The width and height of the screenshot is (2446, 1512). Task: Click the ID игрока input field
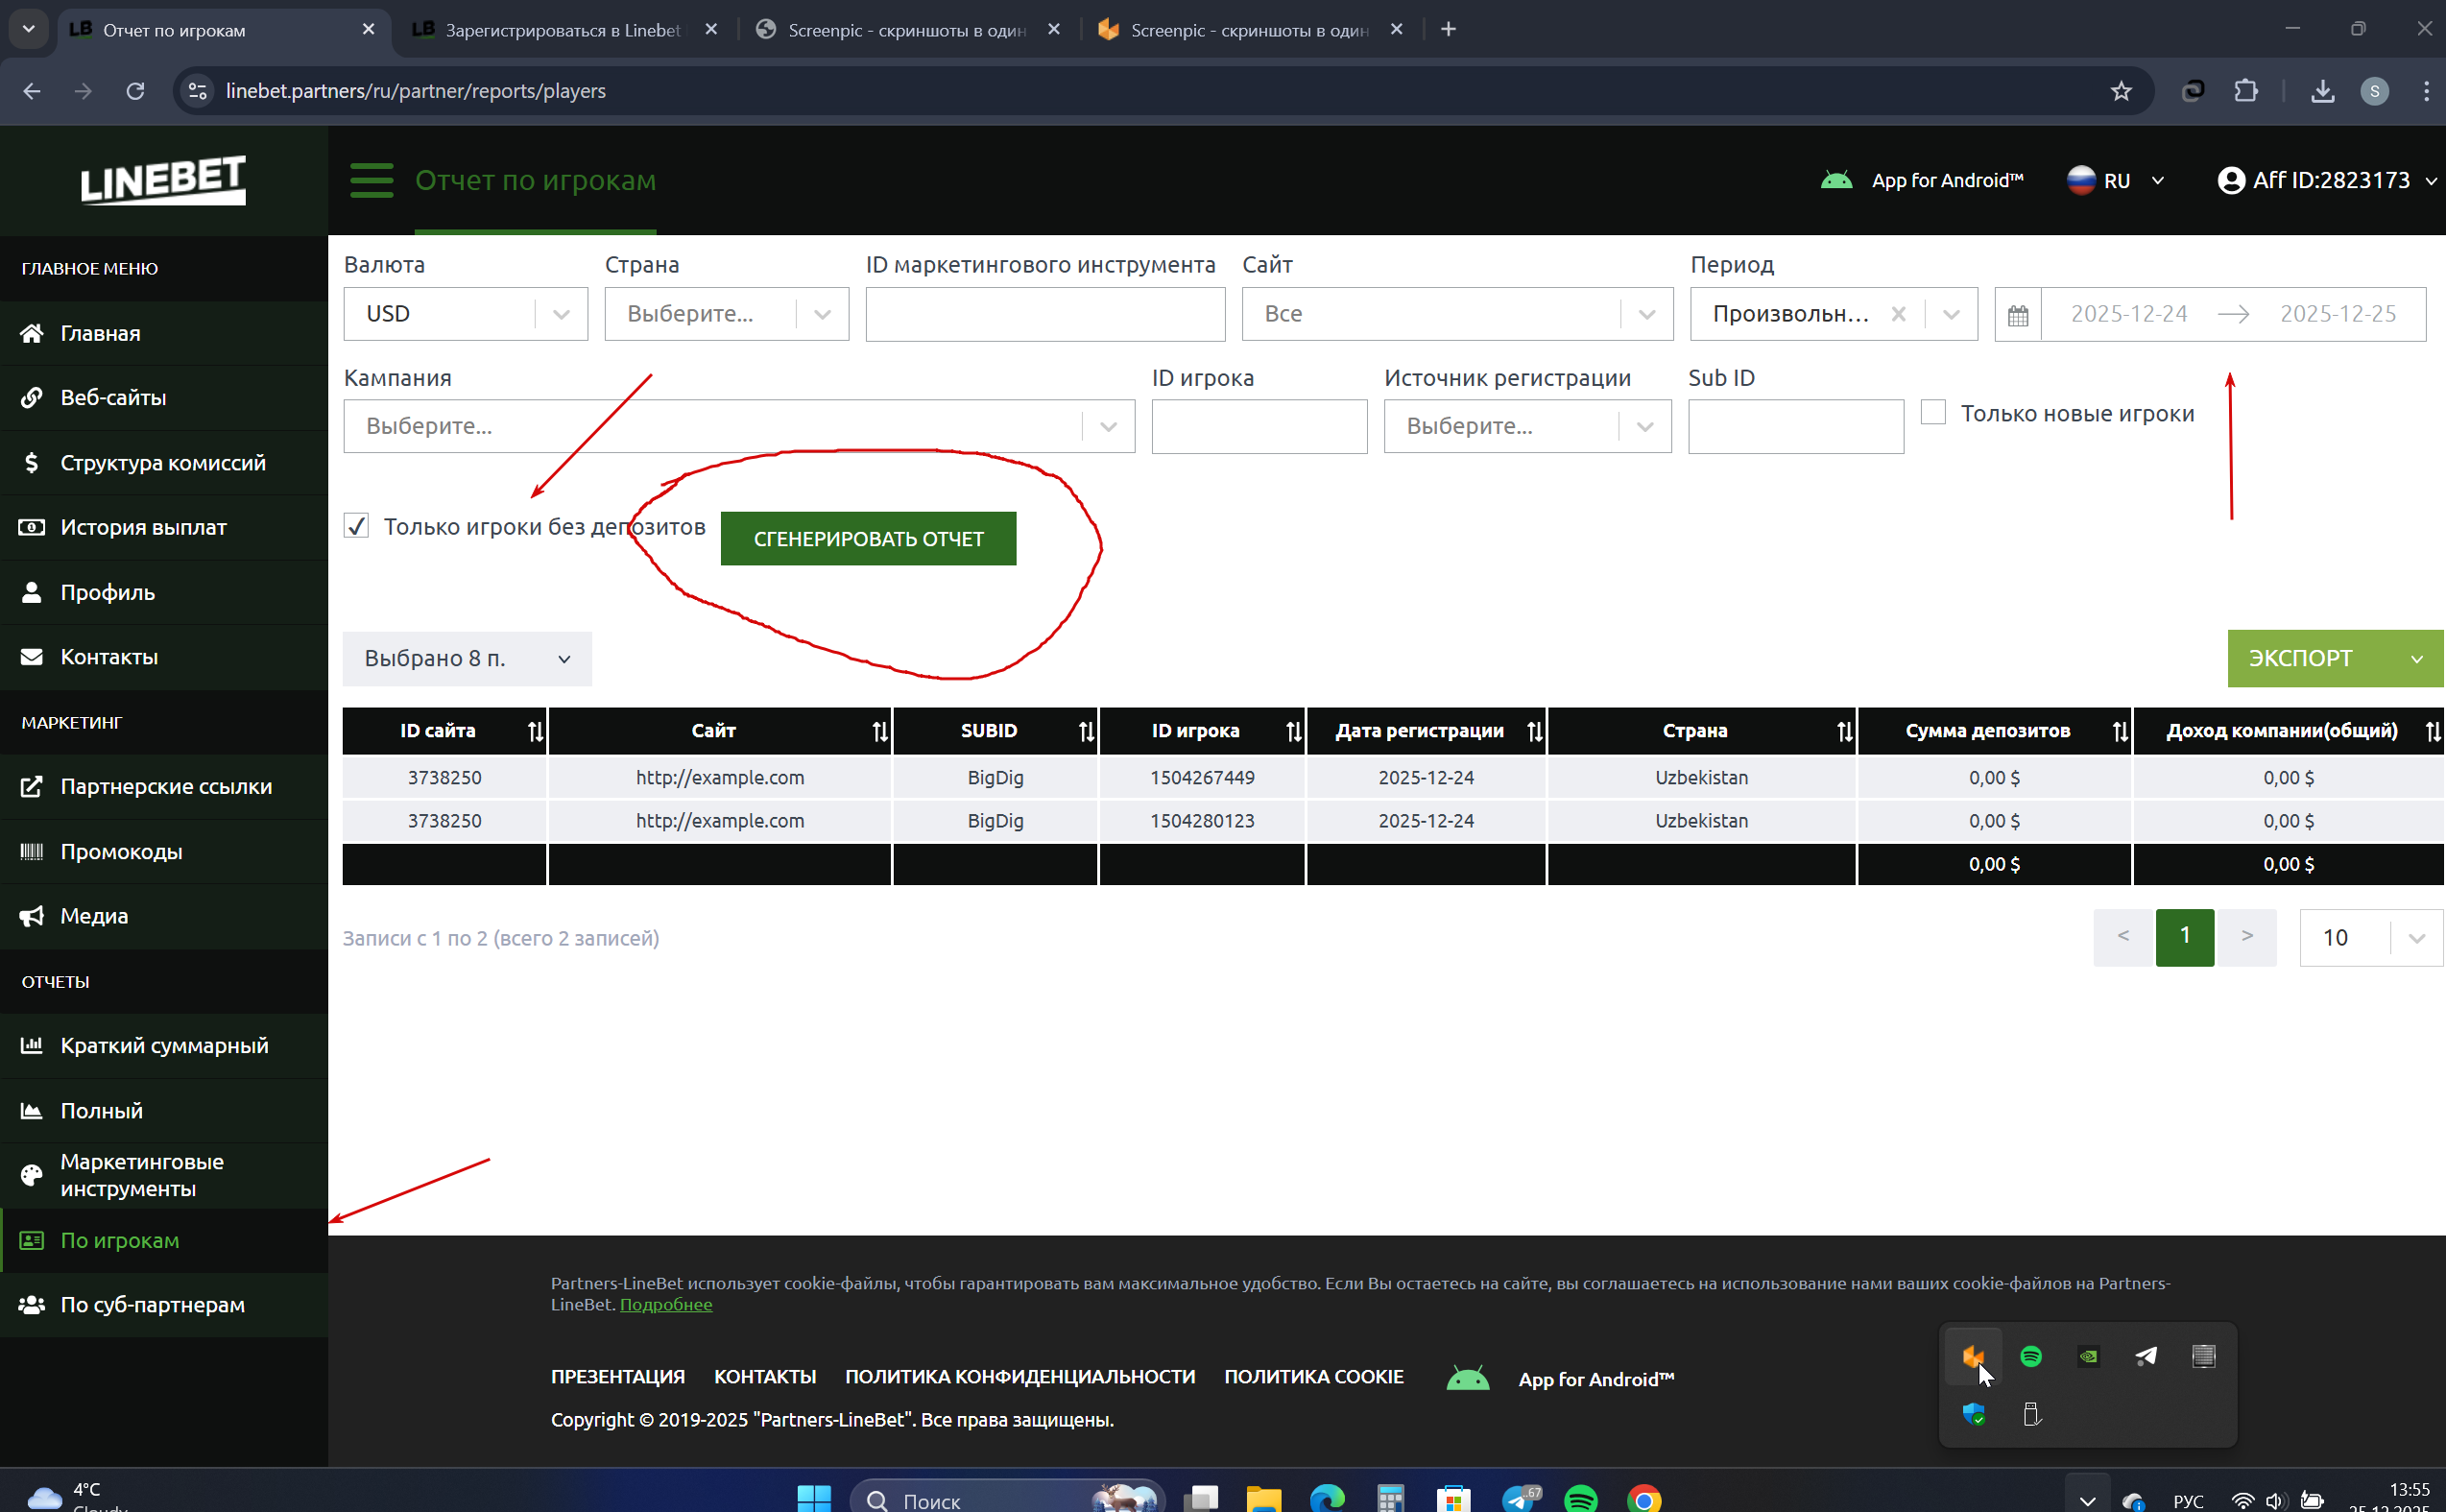[1258, 427]
